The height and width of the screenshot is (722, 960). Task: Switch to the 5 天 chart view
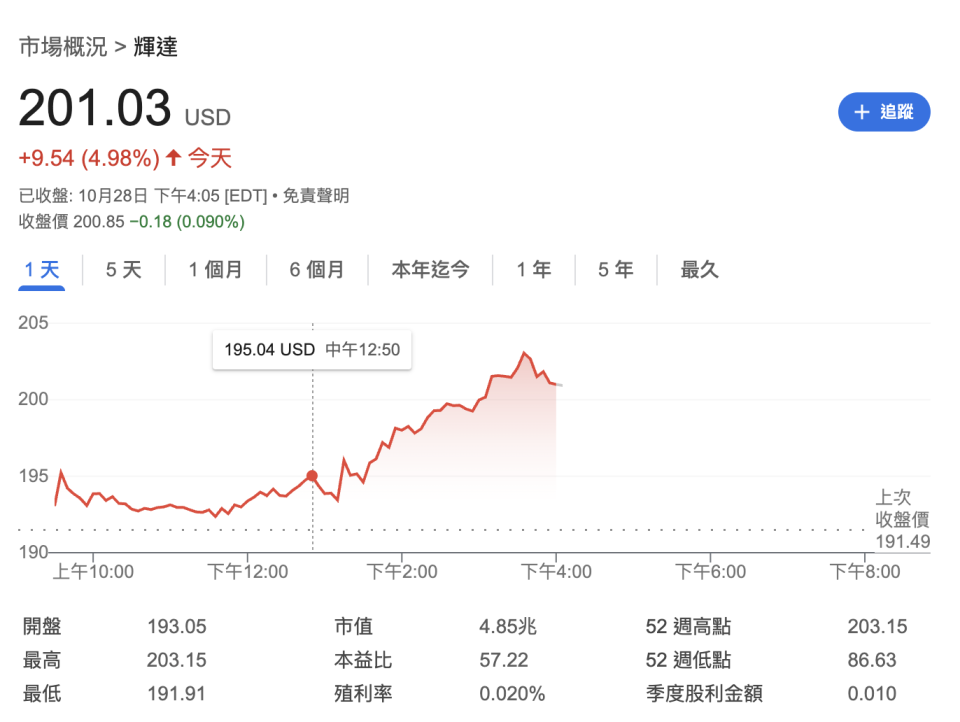[x=121, y=269]
